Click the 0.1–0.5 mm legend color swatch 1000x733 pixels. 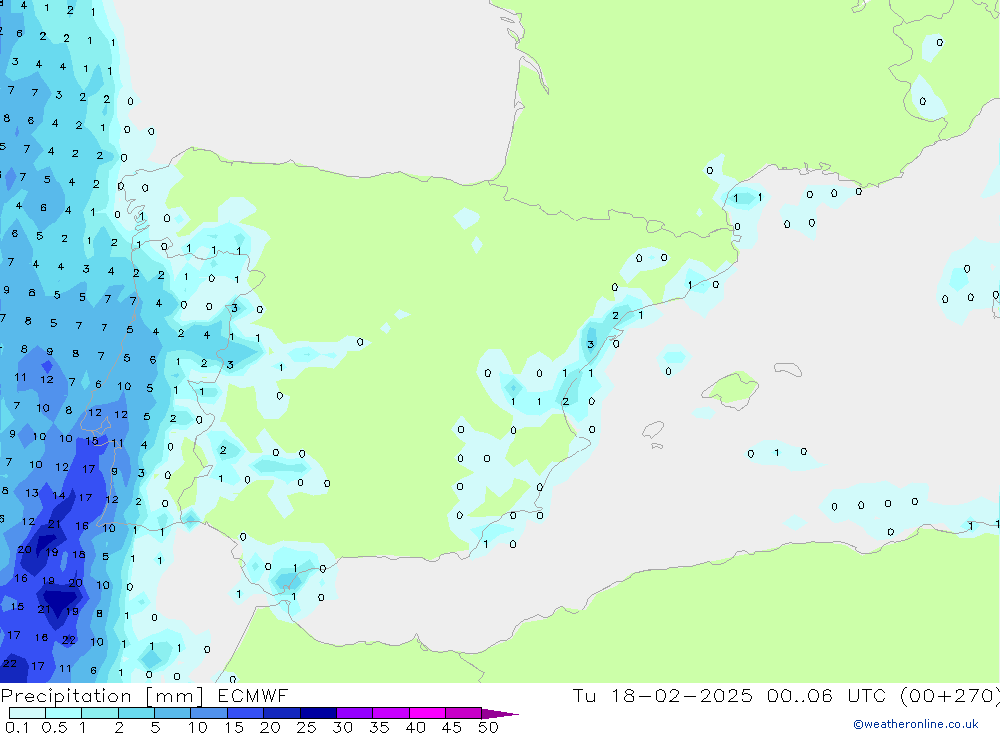(x=27, y=713)
